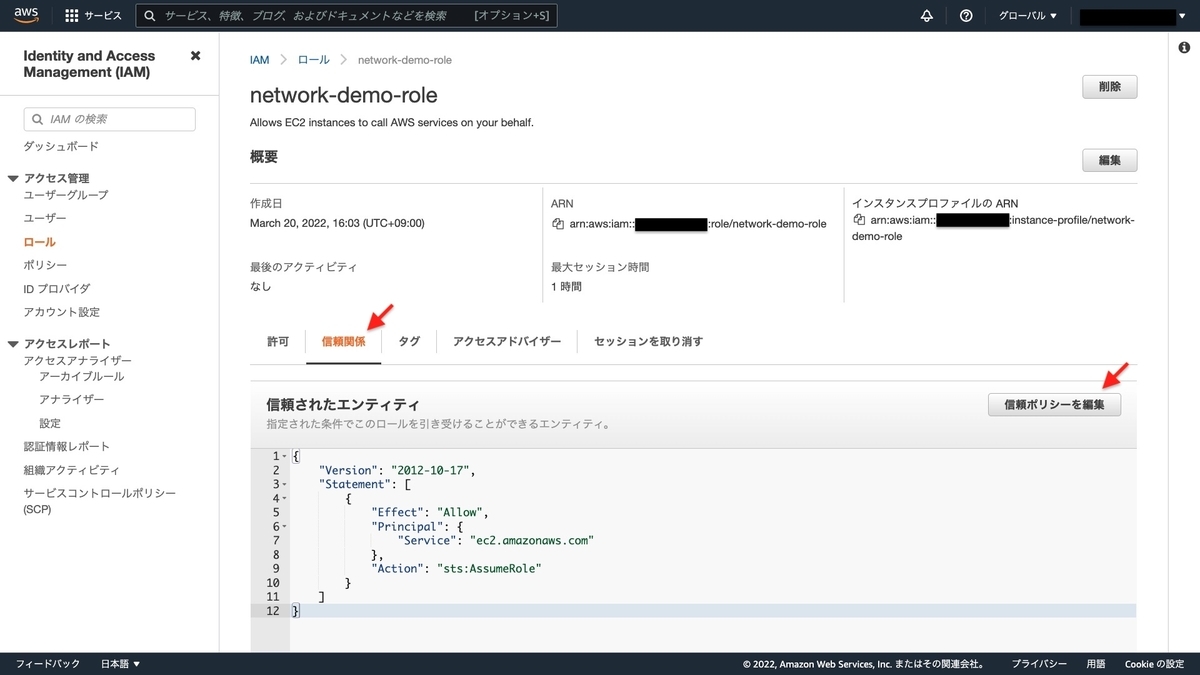Open ユーザーグループ in the sidebar
This screenshot has height=675, width=1200.
click(66, 195)
